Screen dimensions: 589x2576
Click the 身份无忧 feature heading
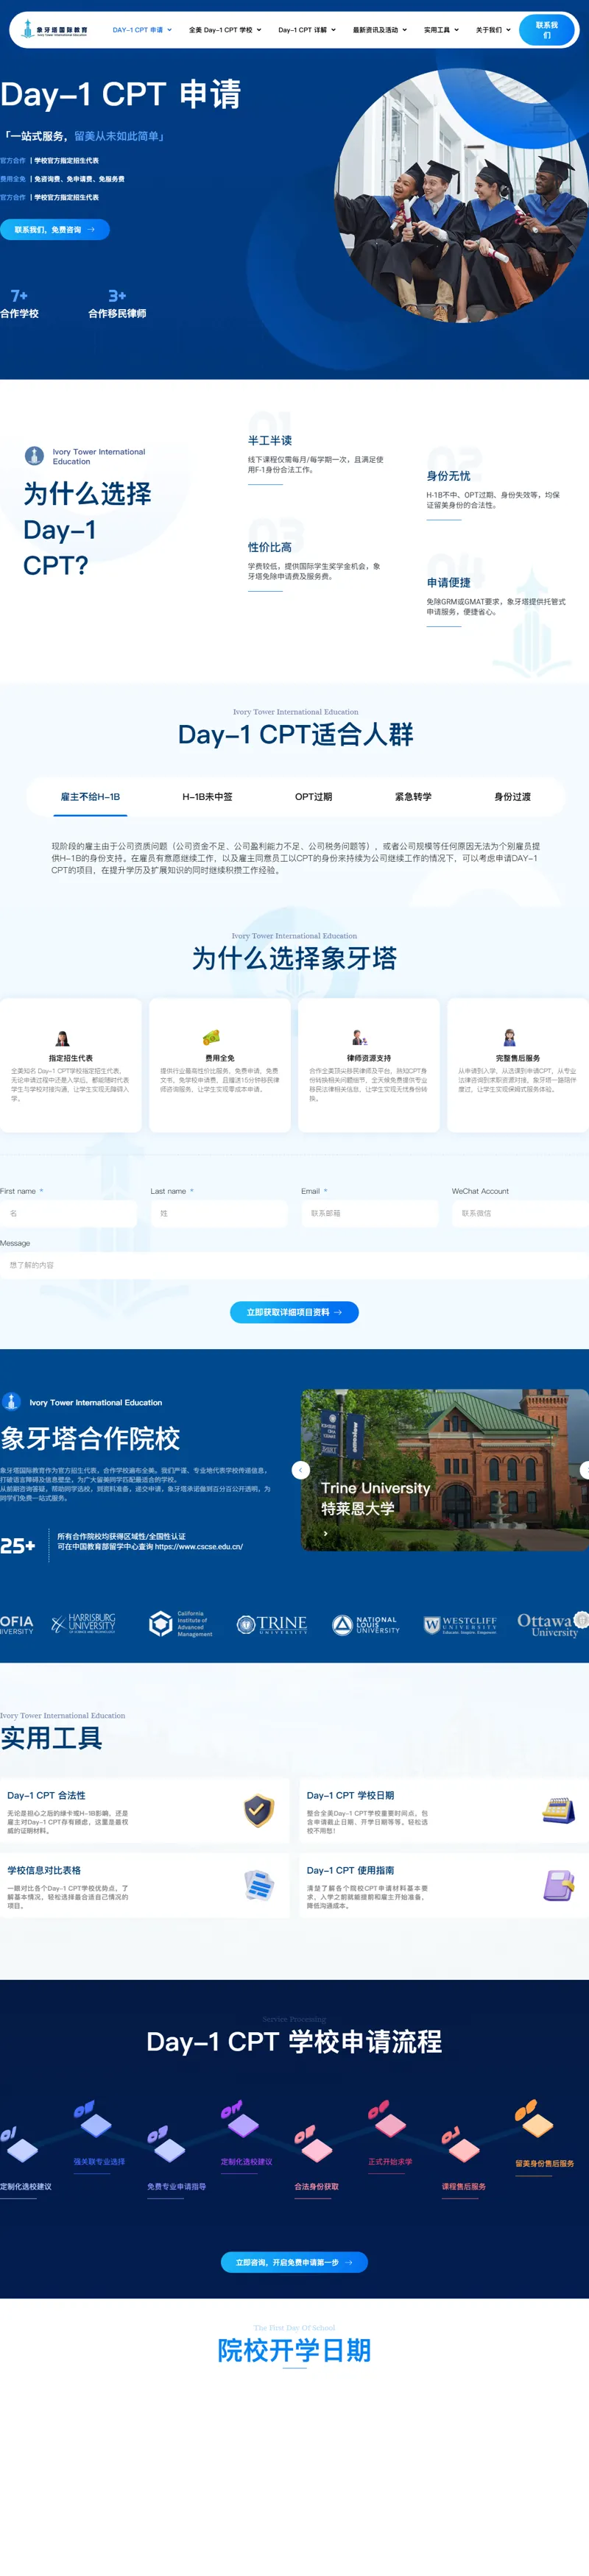click(x=448, y=476)
